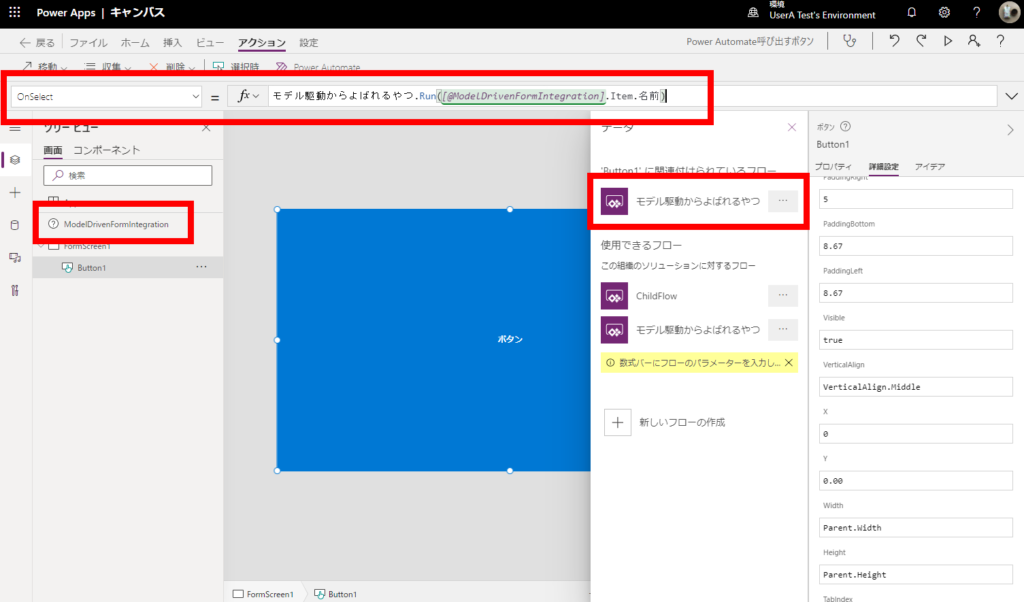Redo the last action
Viewport: 1024px width, 602px height.
point(921,41)
